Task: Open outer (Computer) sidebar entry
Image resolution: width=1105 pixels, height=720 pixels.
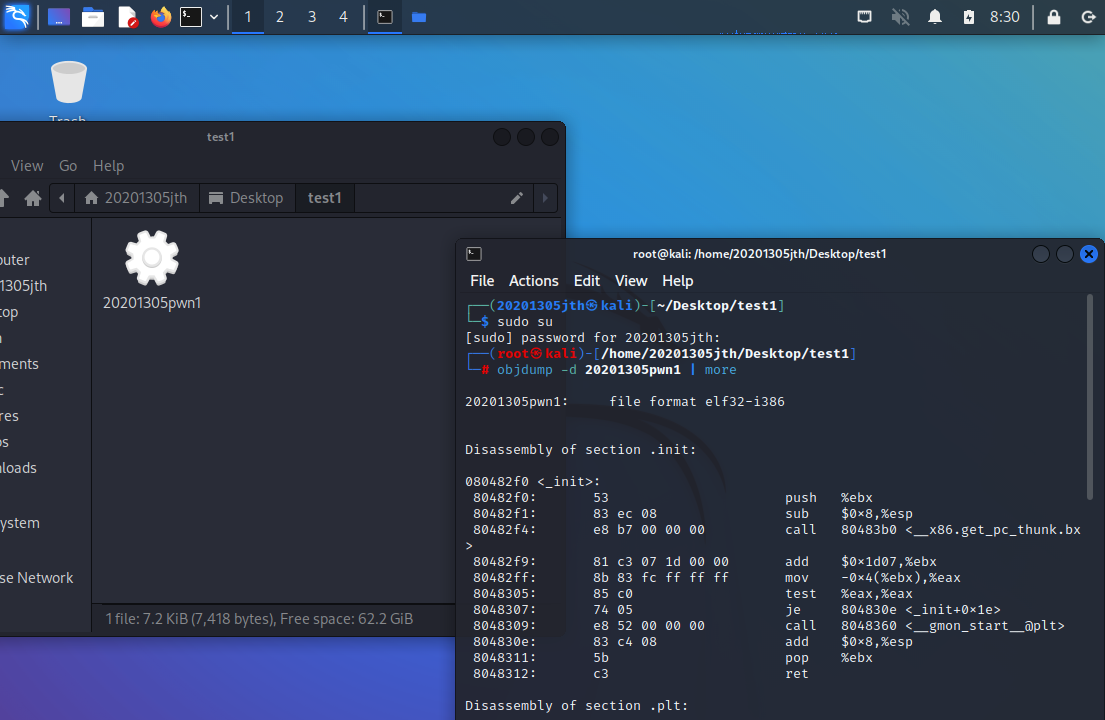Action: click(x=15, y=260)
